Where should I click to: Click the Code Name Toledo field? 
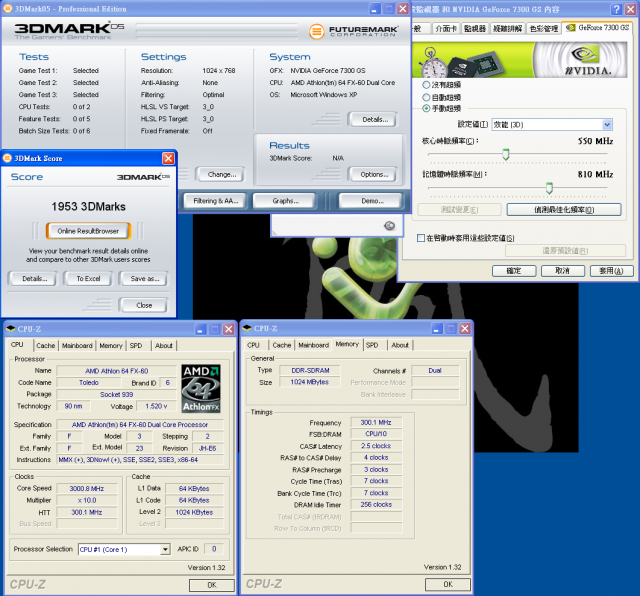[89, 383]
